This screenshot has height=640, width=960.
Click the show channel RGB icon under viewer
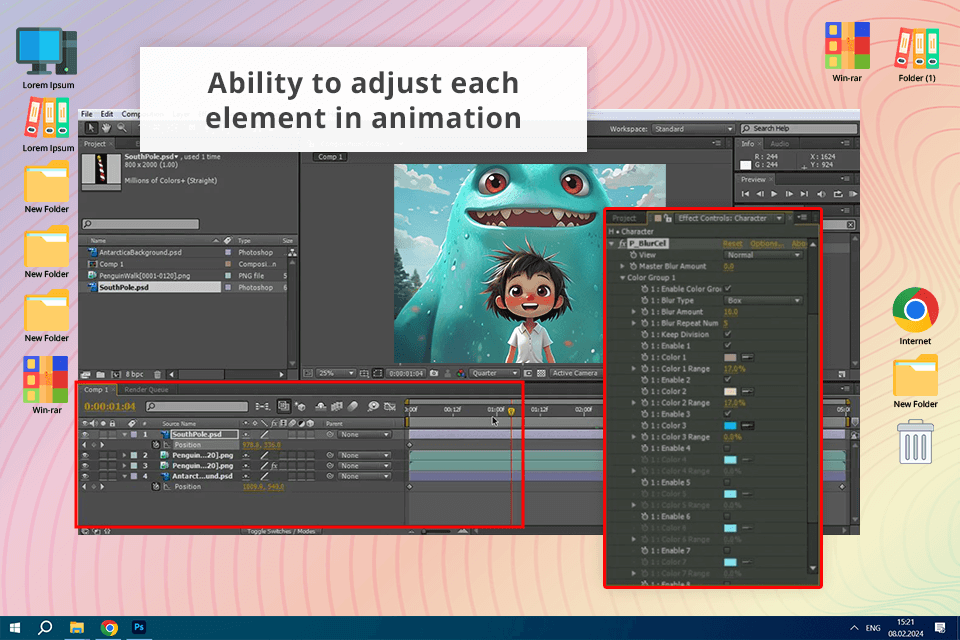[461, 373]
